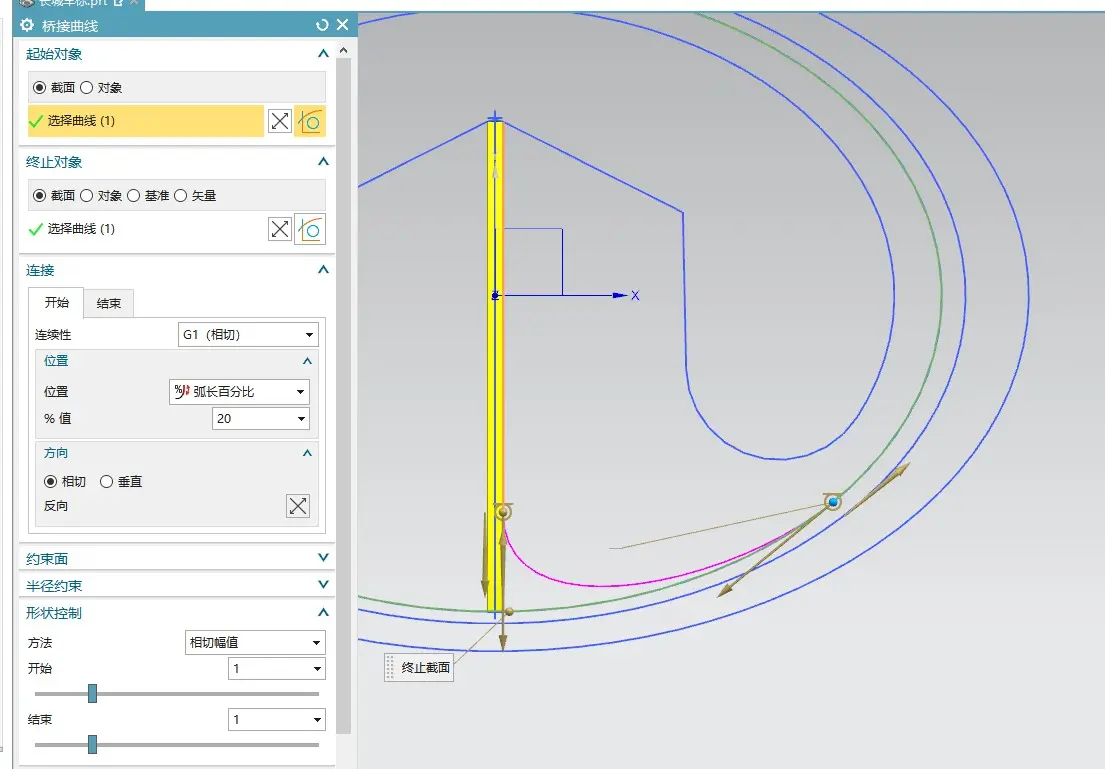Open the 结束 value dropdown arrow in 形状控制
The height and width of the screenshot is (769, 1105).
(318, 720)
